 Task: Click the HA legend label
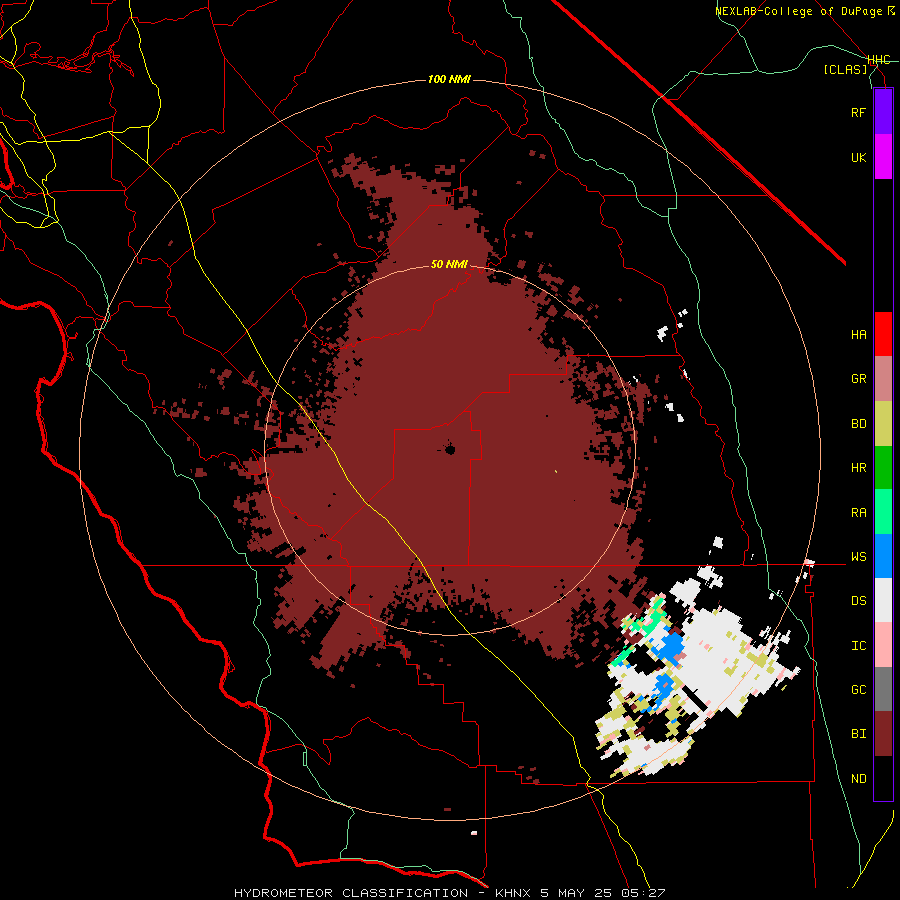pyautogui.click(x=858, y=335)
